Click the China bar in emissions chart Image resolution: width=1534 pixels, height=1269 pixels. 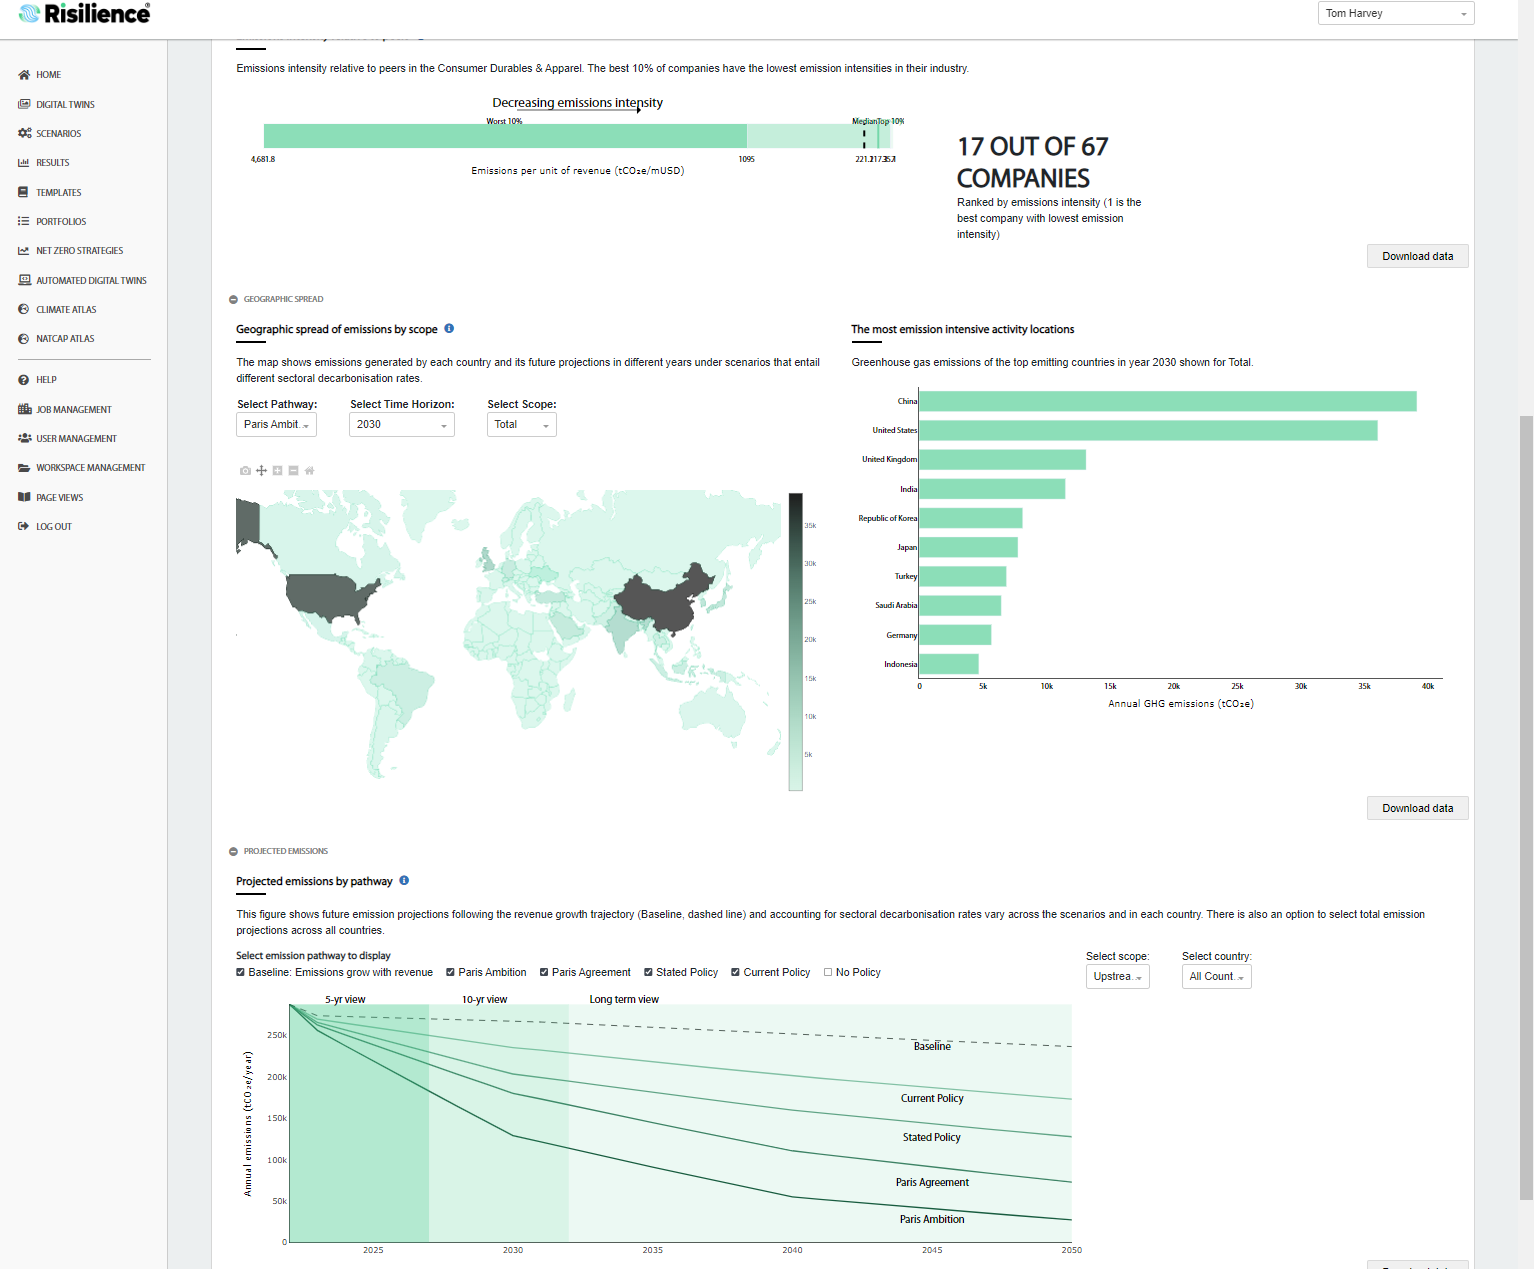point(1166,401)
